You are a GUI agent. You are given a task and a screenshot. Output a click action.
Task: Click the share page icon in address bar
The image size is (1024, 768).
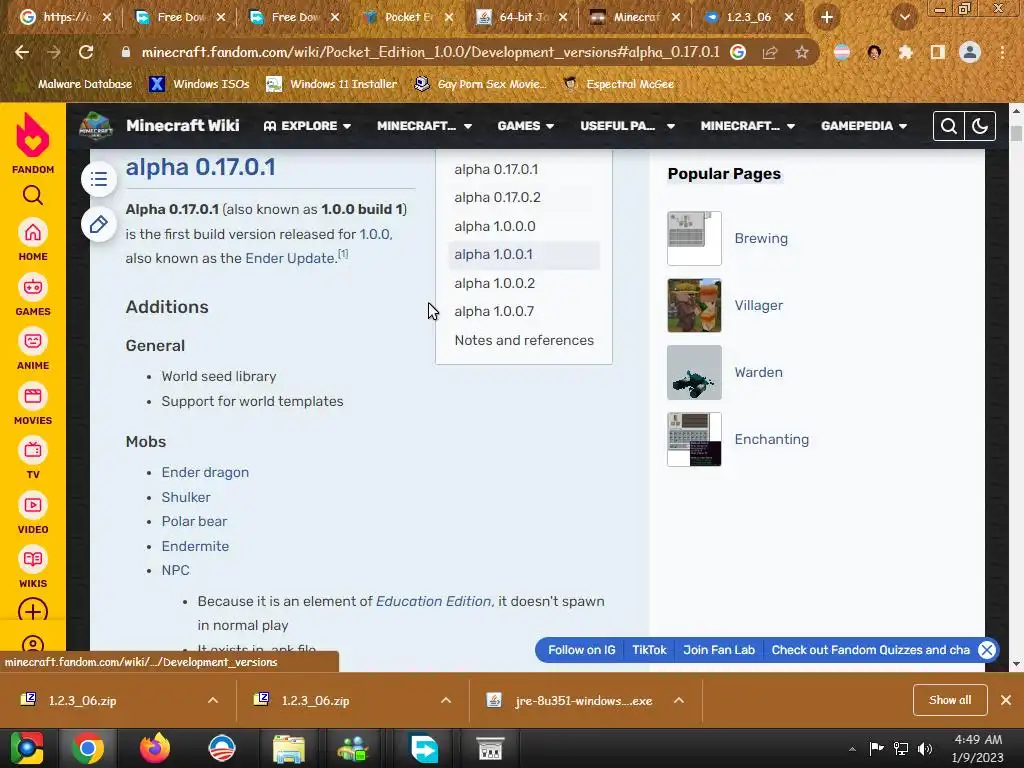(770, 52)
